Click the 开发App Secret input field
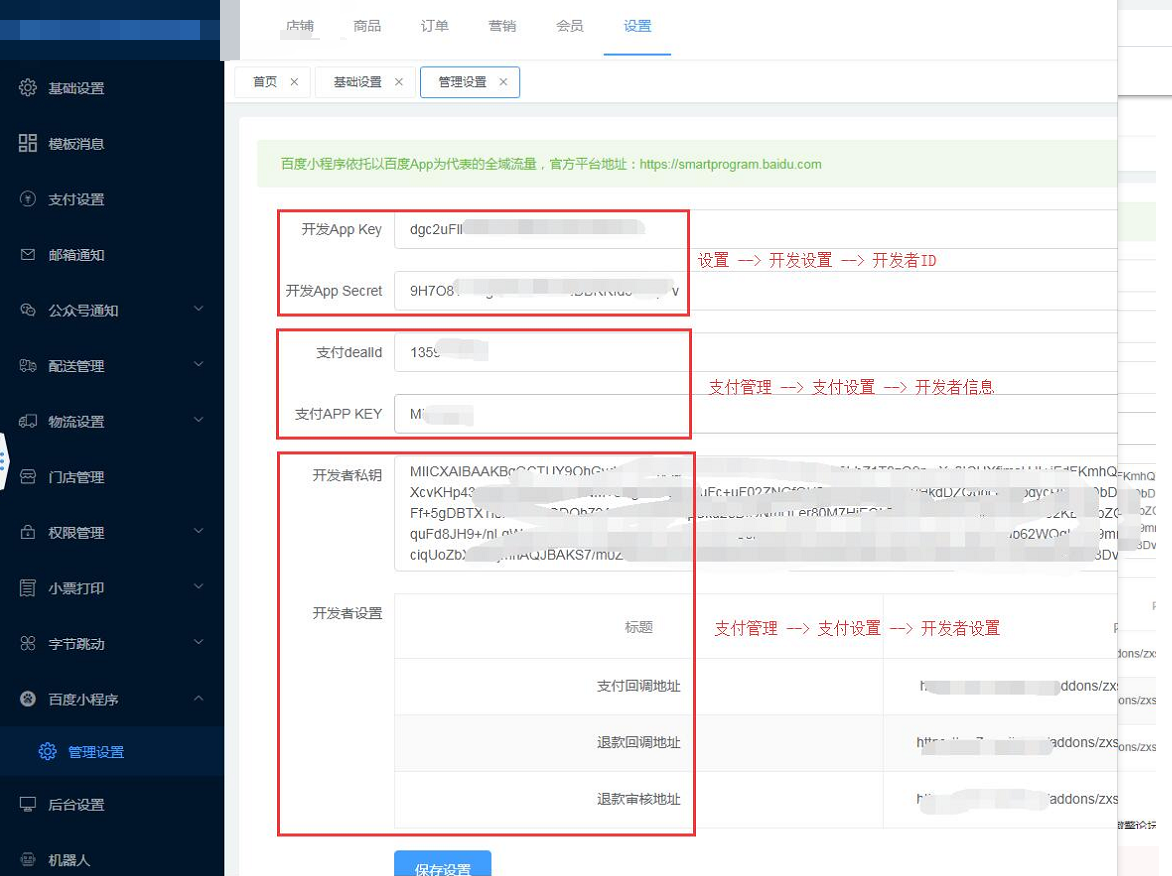The width and height of the screenshot is (1172, 876). 756,291
